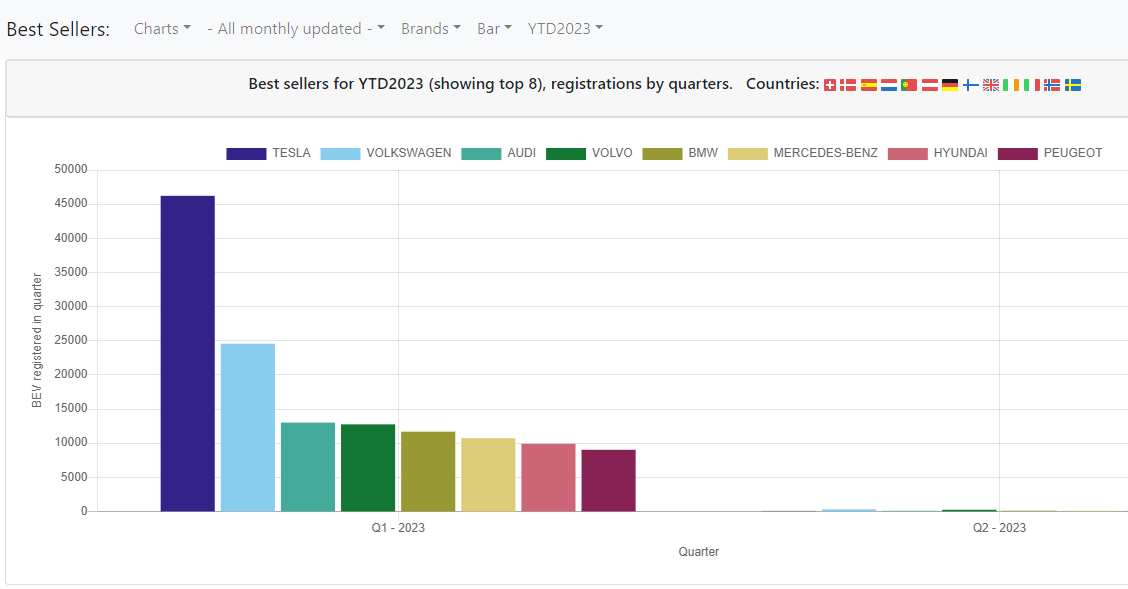Click the Tesla Q1 2023 bar
This screenshot has height=589, width=1128.
point(188,353)
